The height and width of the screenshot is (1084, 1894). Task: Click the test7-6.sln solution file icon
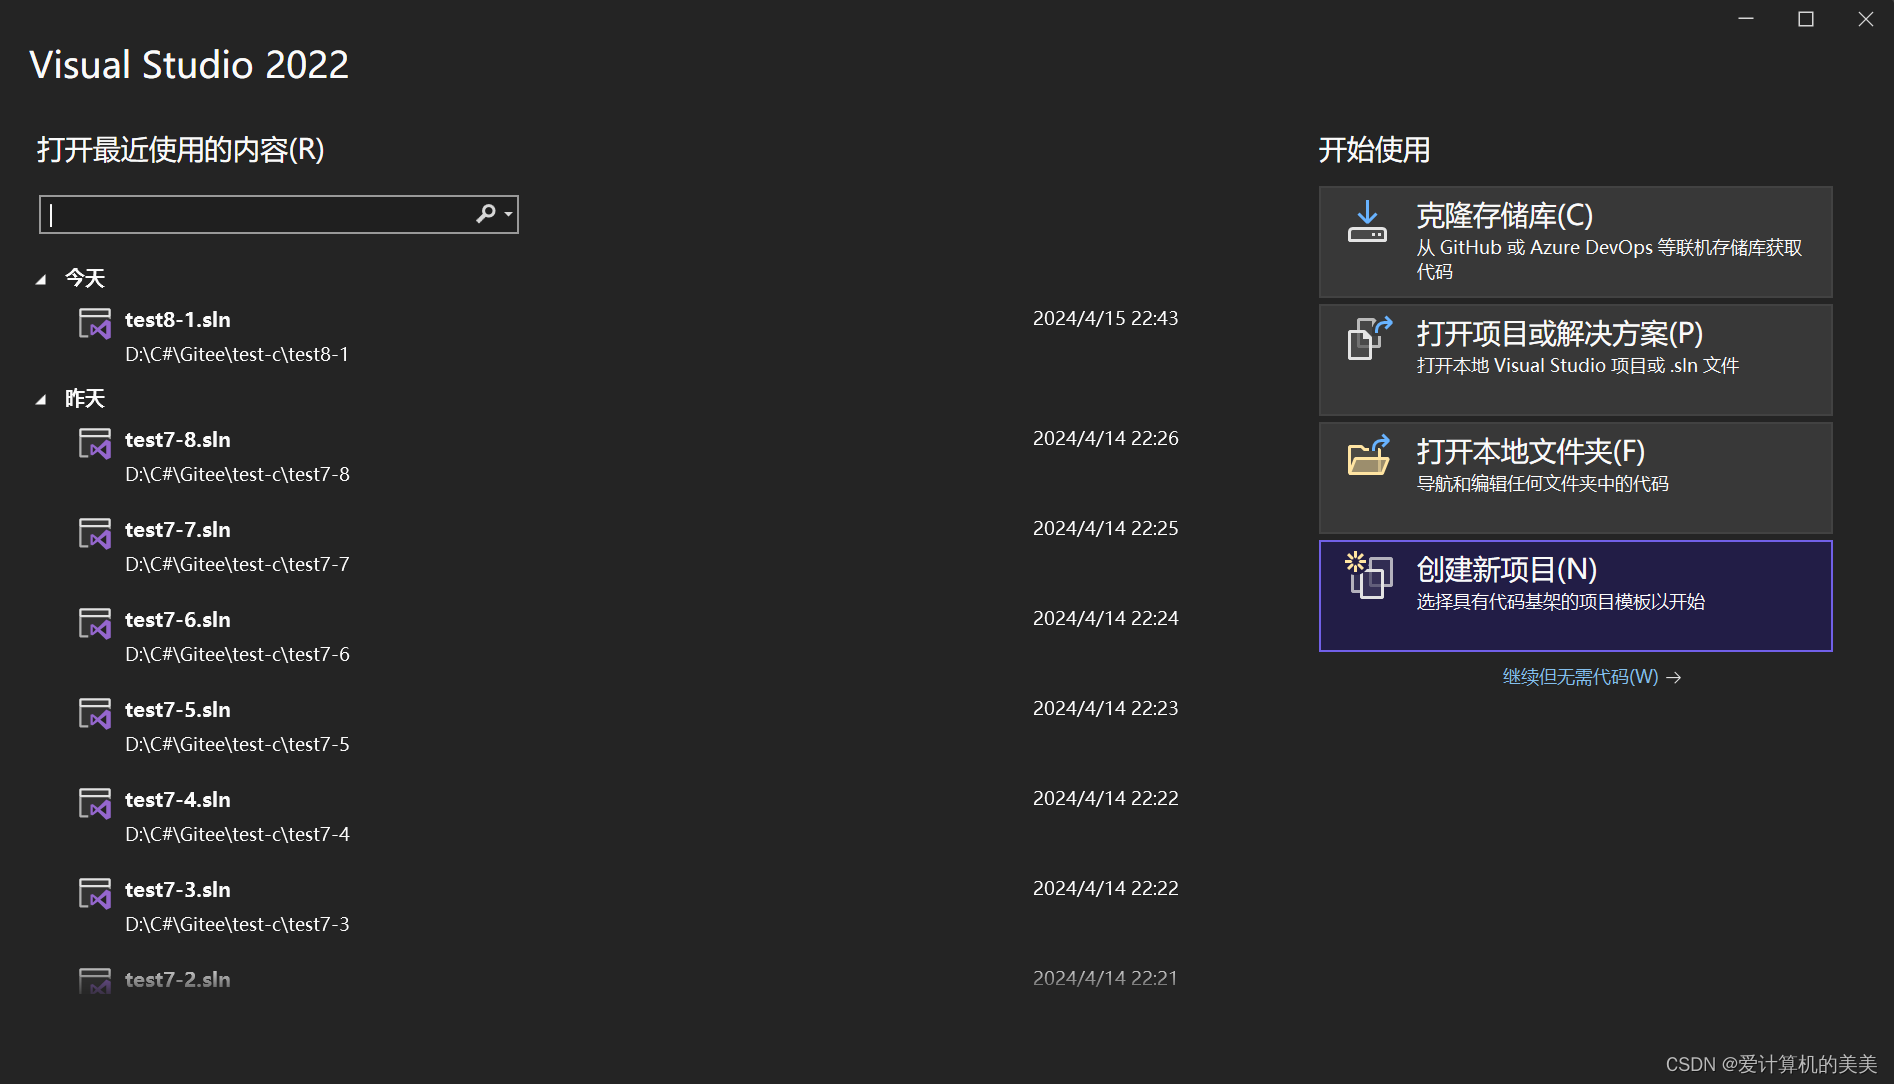point(95,624)
